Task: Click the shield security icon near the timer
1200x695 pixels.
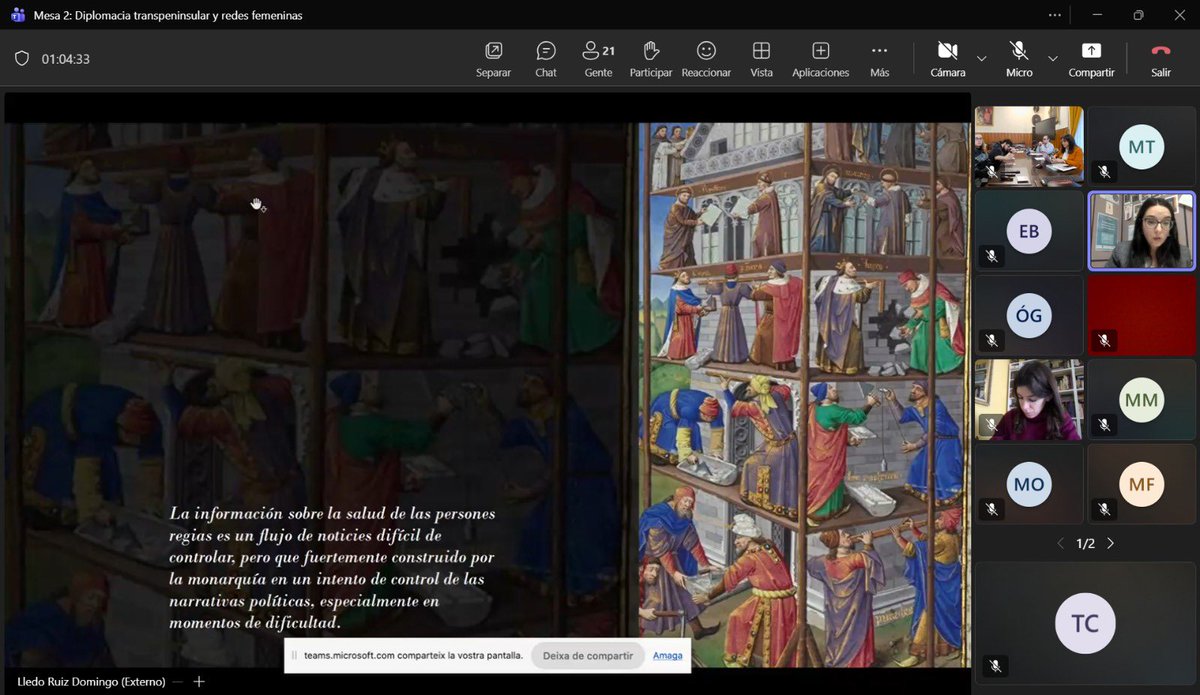Action: (22, 59)
